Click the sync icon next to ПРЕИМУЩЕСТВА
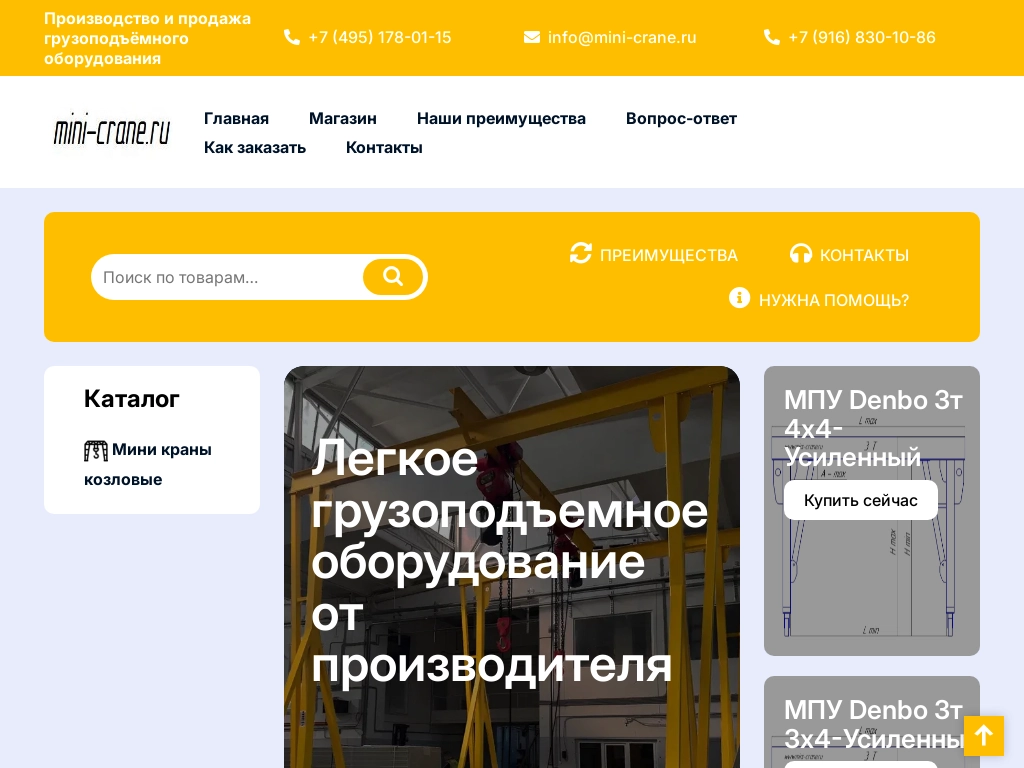 coord(581,253)
